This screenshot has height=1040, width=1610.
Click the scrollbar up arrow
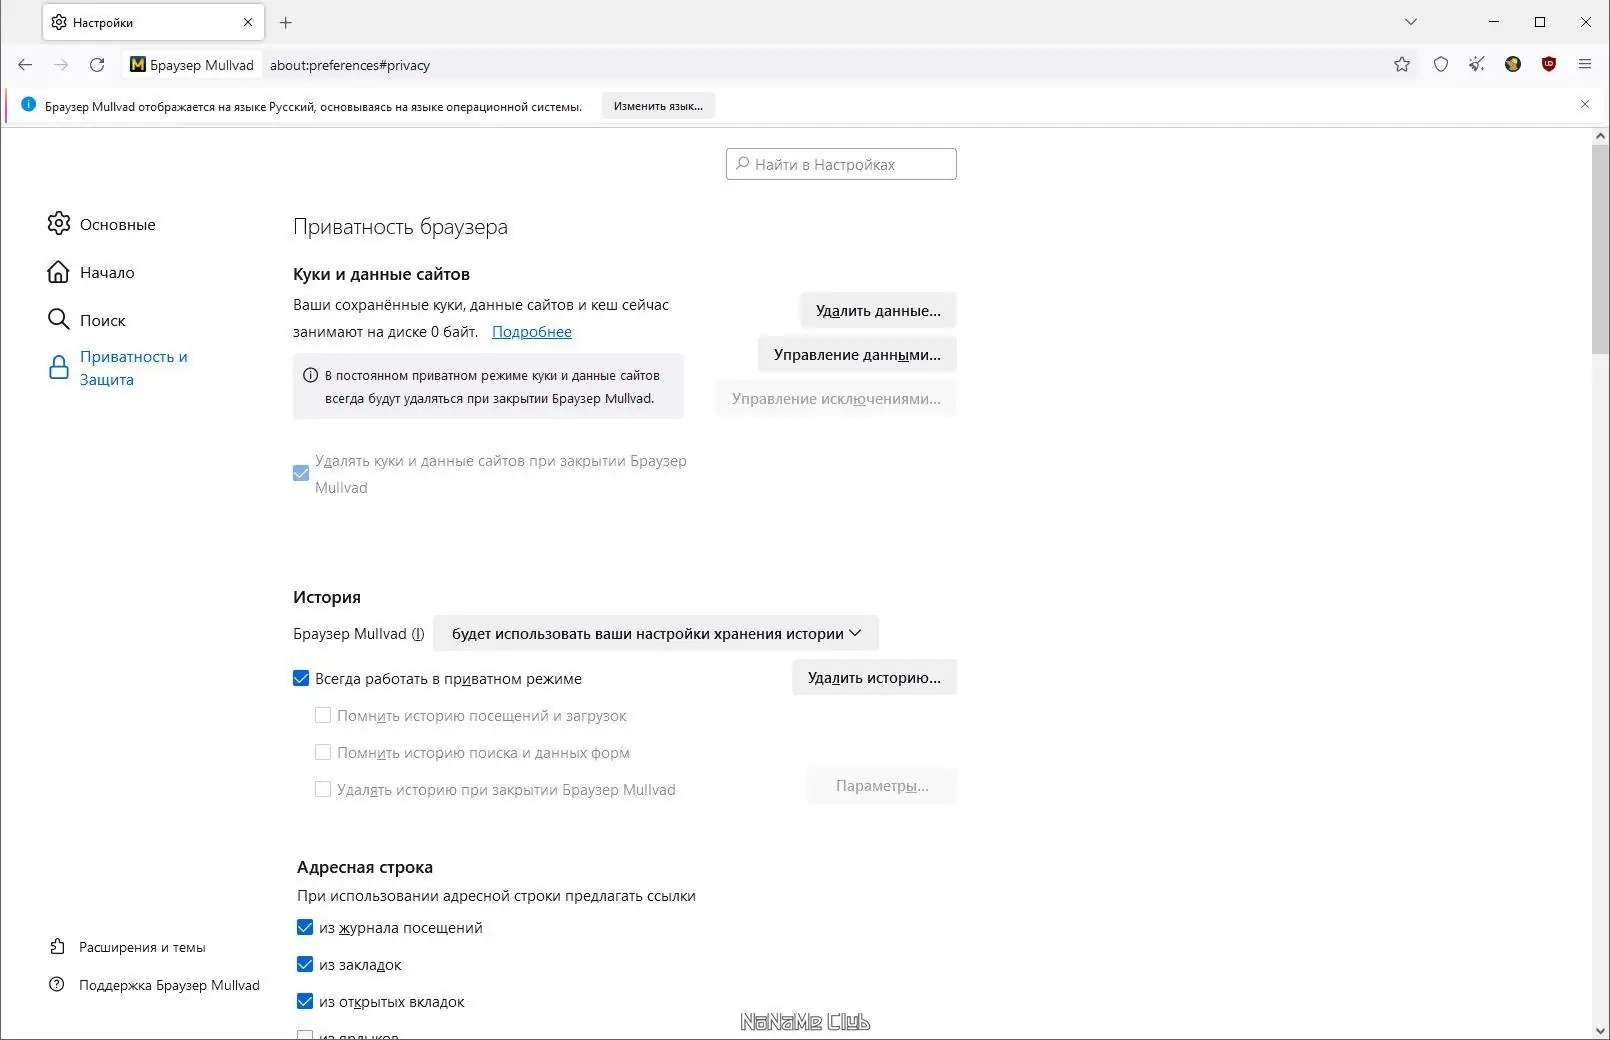click(x=1600, y=136)
